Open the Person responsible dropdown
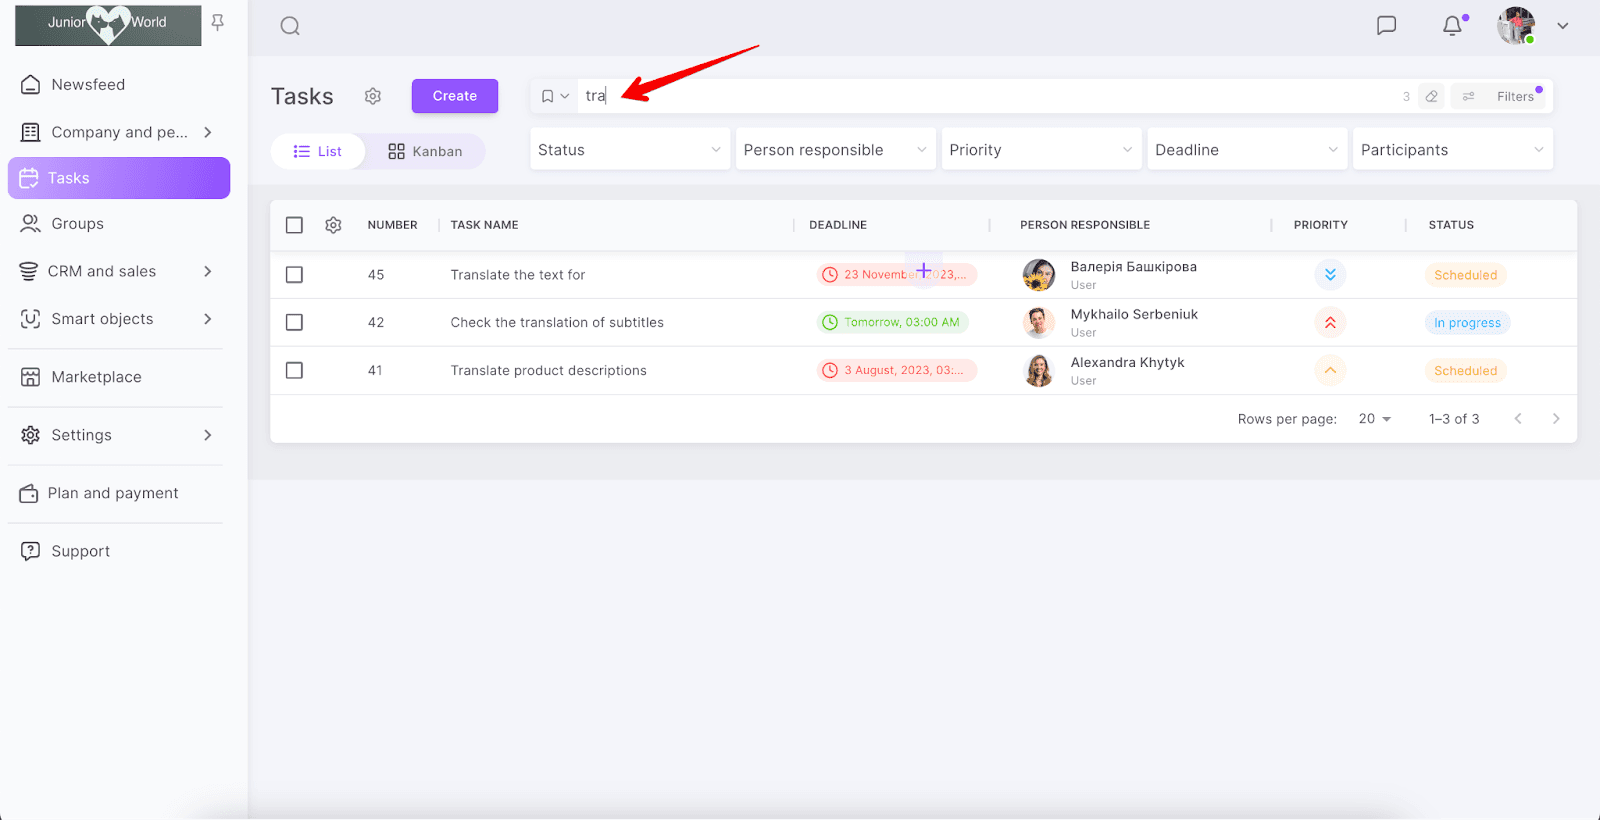This screenshot has width=1600, height=820. coord(835,150)
